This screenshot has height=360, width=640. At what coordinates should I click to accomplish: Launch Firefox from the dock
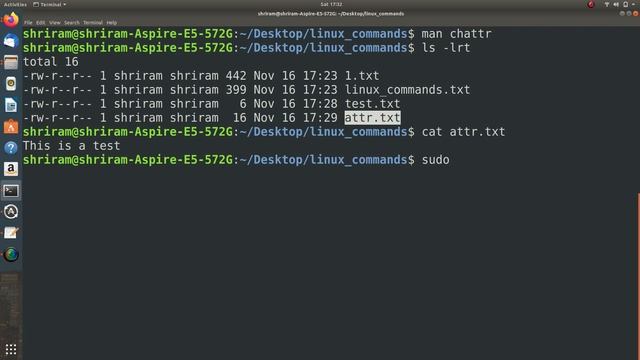[11, 20]
